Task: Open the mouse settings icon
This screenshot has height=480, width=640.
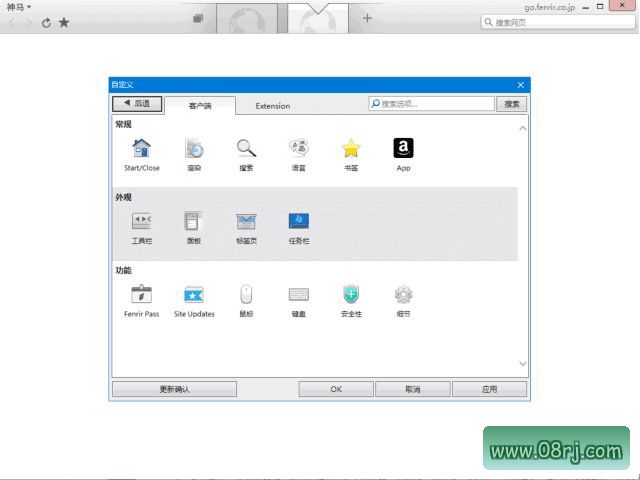Action: click(246, 295)
